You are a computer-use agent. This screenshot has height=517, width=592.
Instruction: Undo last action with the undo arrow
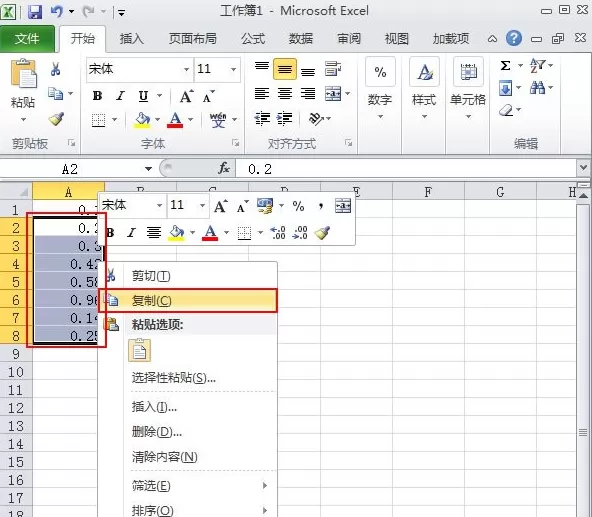pyautogui.click(x=57, y=11)
